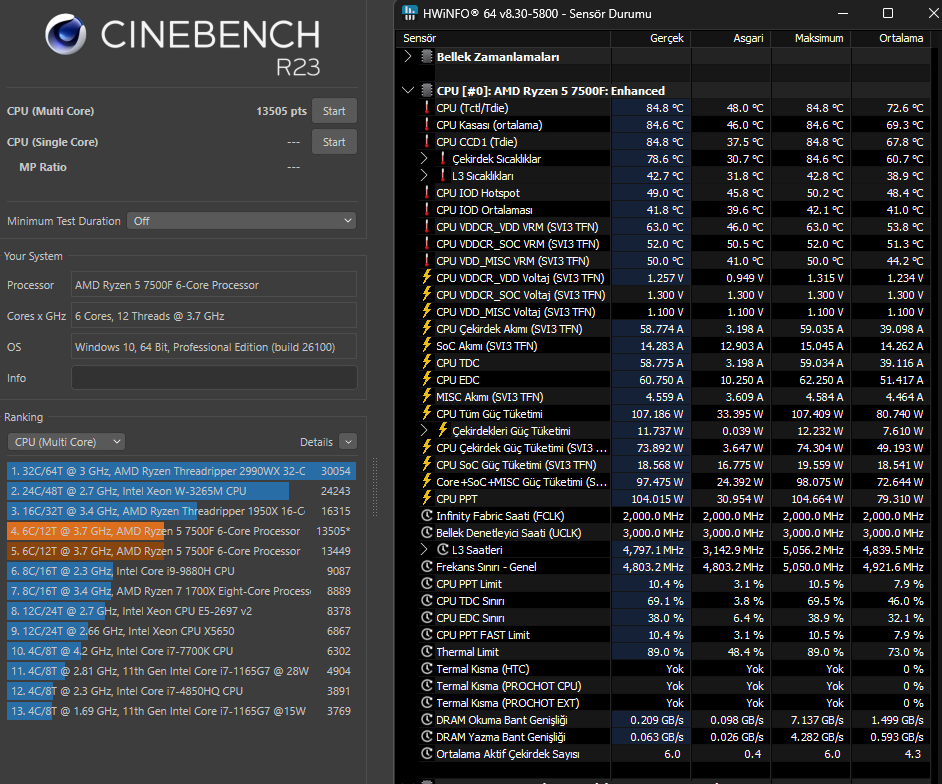Click the memory chip icon beside Bellek Zamanlamaları

[x=427, y=56]
